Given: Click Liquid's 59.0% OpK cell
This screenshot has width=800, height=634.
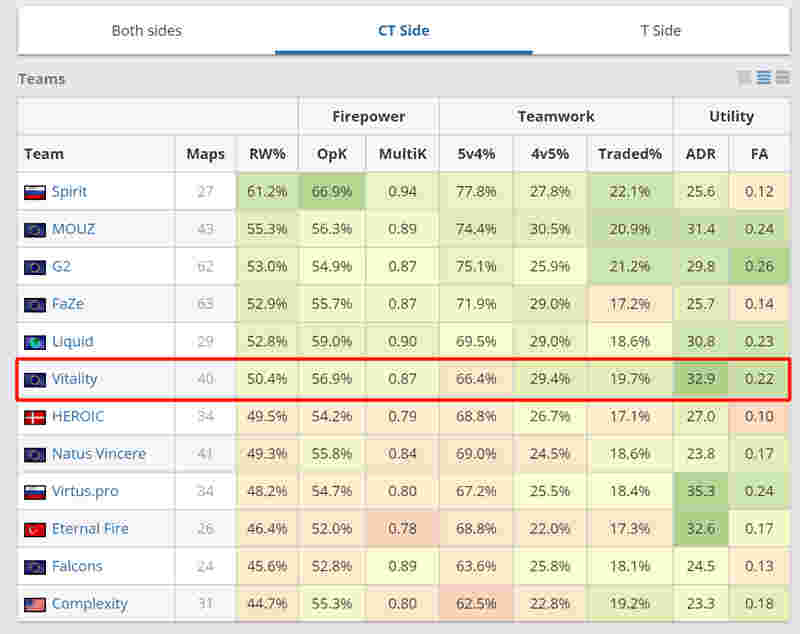Looking at the screenshot, I should [x=332, y=341].
